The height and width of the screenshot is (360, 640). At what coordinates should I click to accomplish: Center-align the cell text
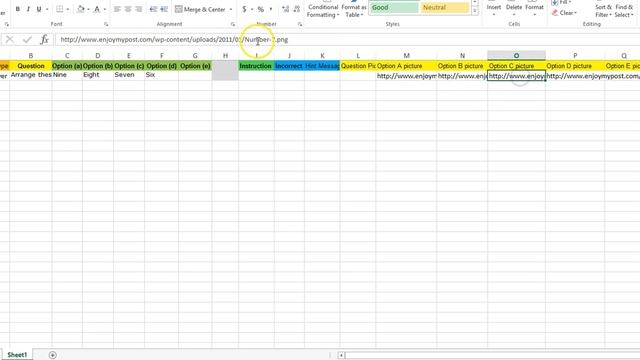[128, 9]
